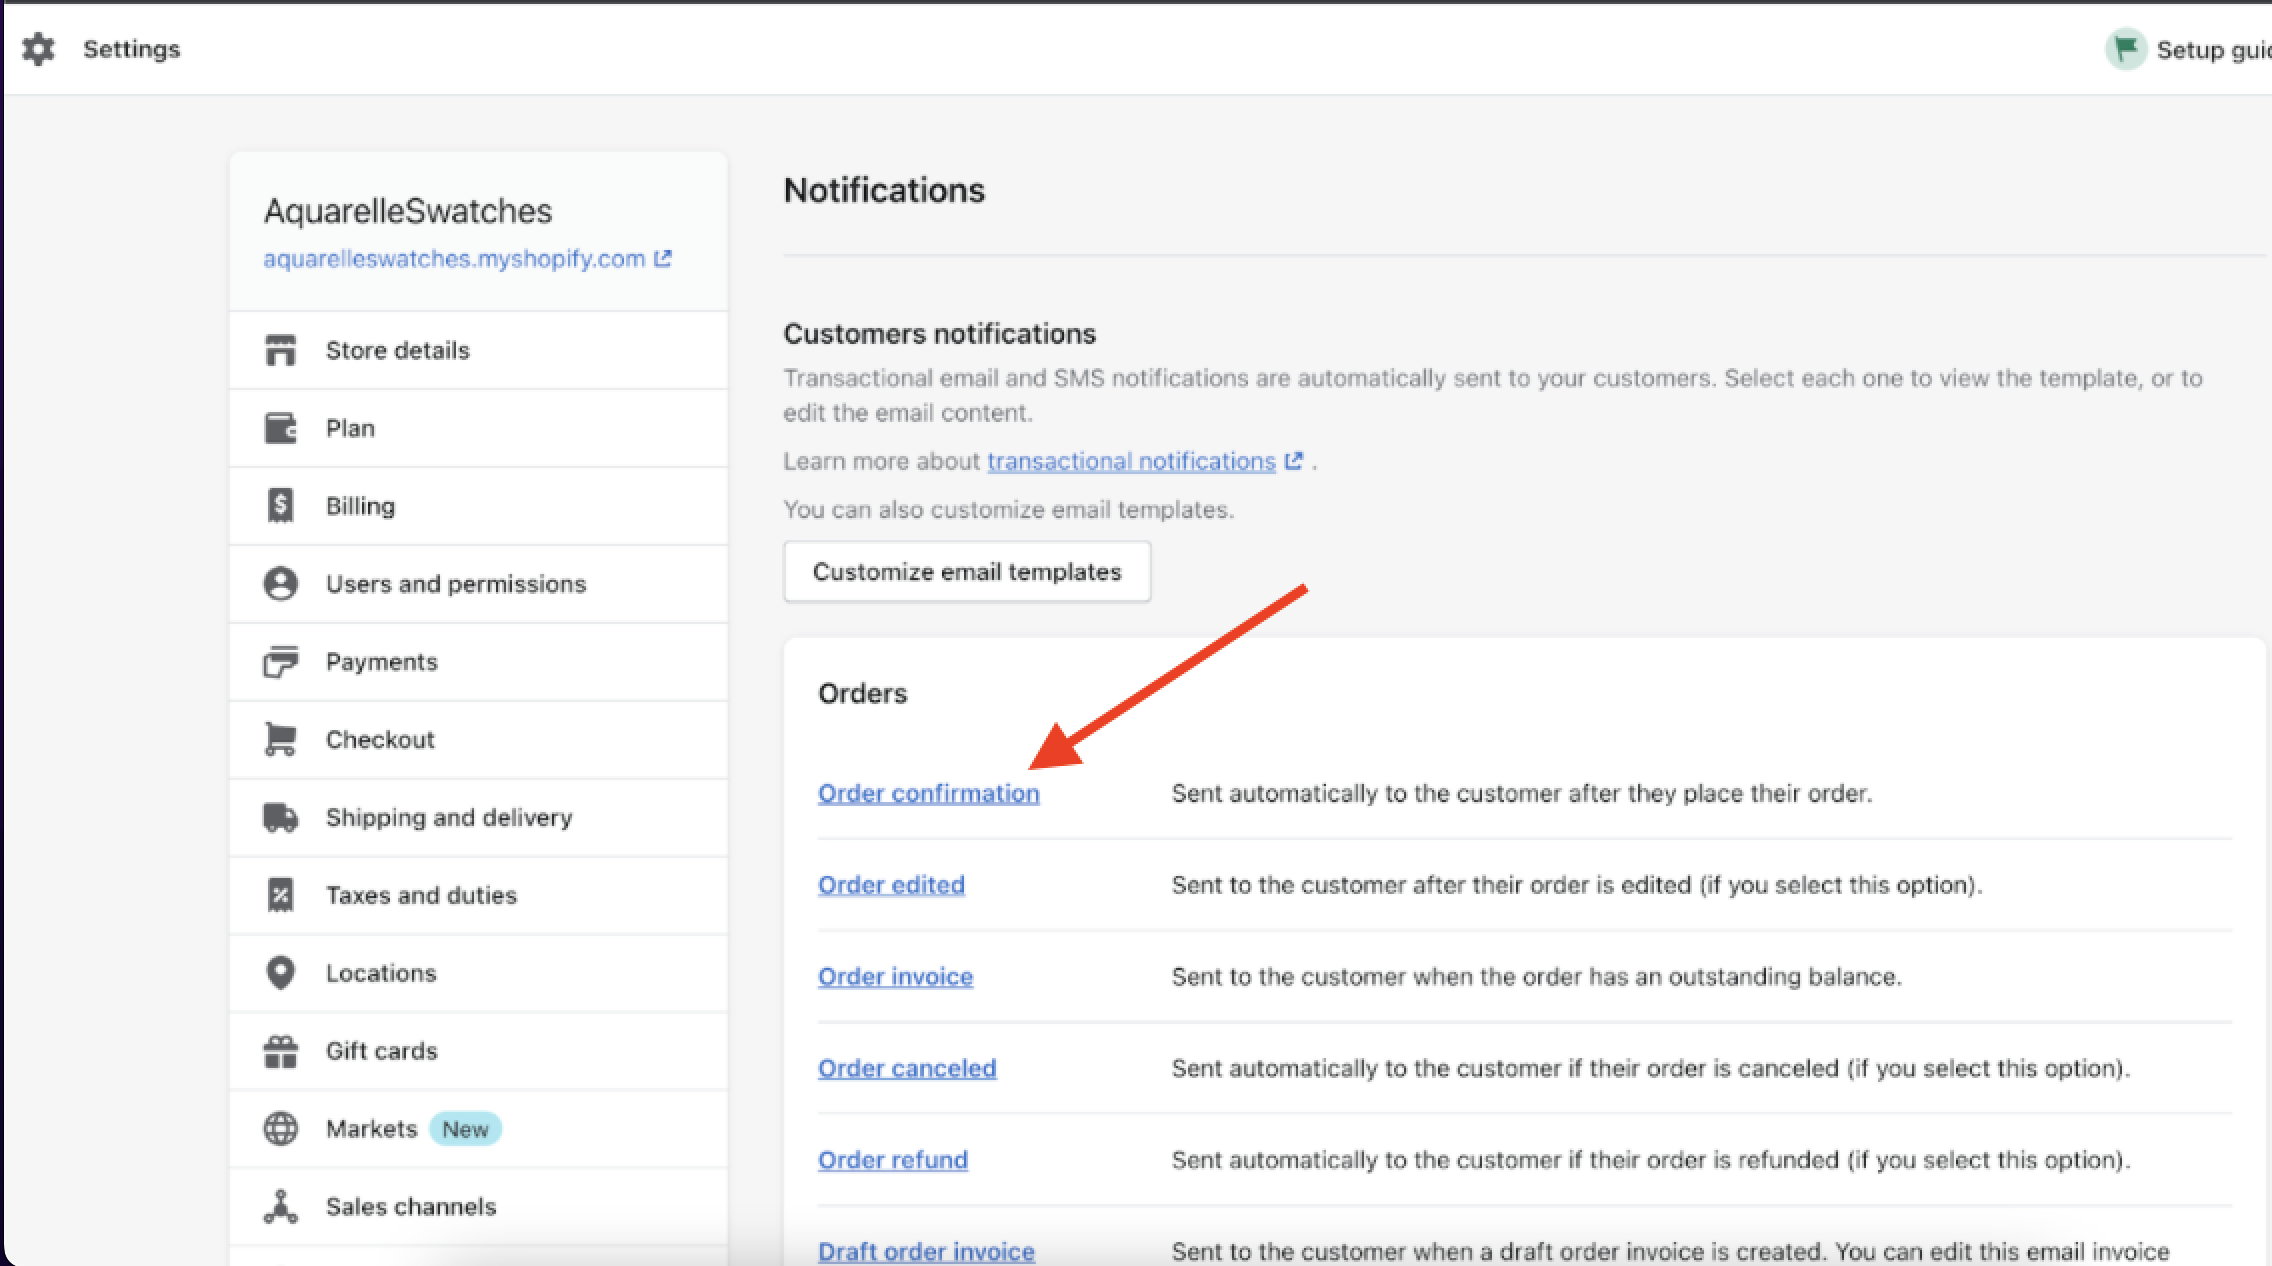This screenshot has width=2272, height=1266.
Task: Click the Billing receipt icon
Action: (x=280, y=506)
